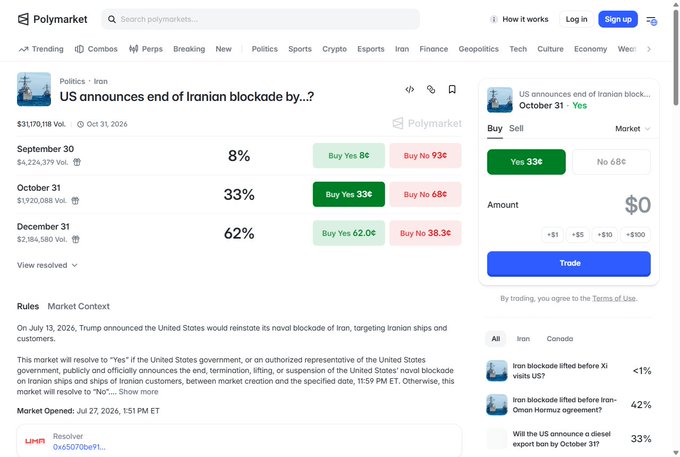Click the clock icon beside Oct 31, 2026

pos(81,124)
